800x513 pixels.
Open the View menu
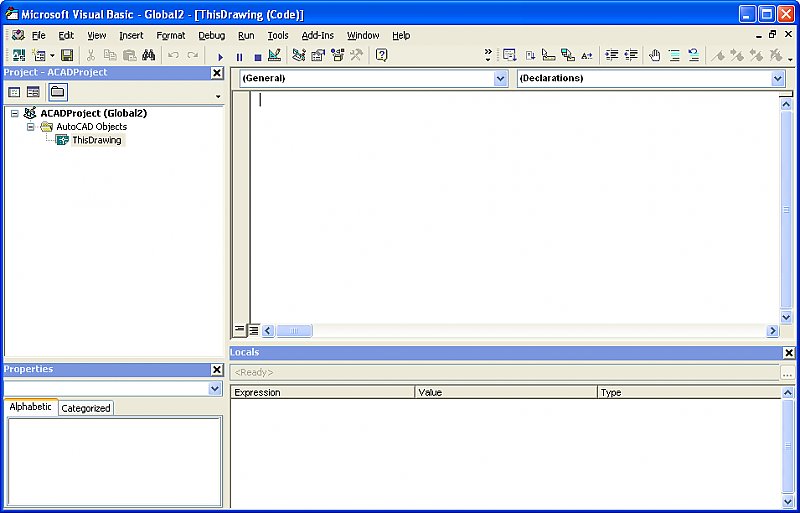[96, 35]
